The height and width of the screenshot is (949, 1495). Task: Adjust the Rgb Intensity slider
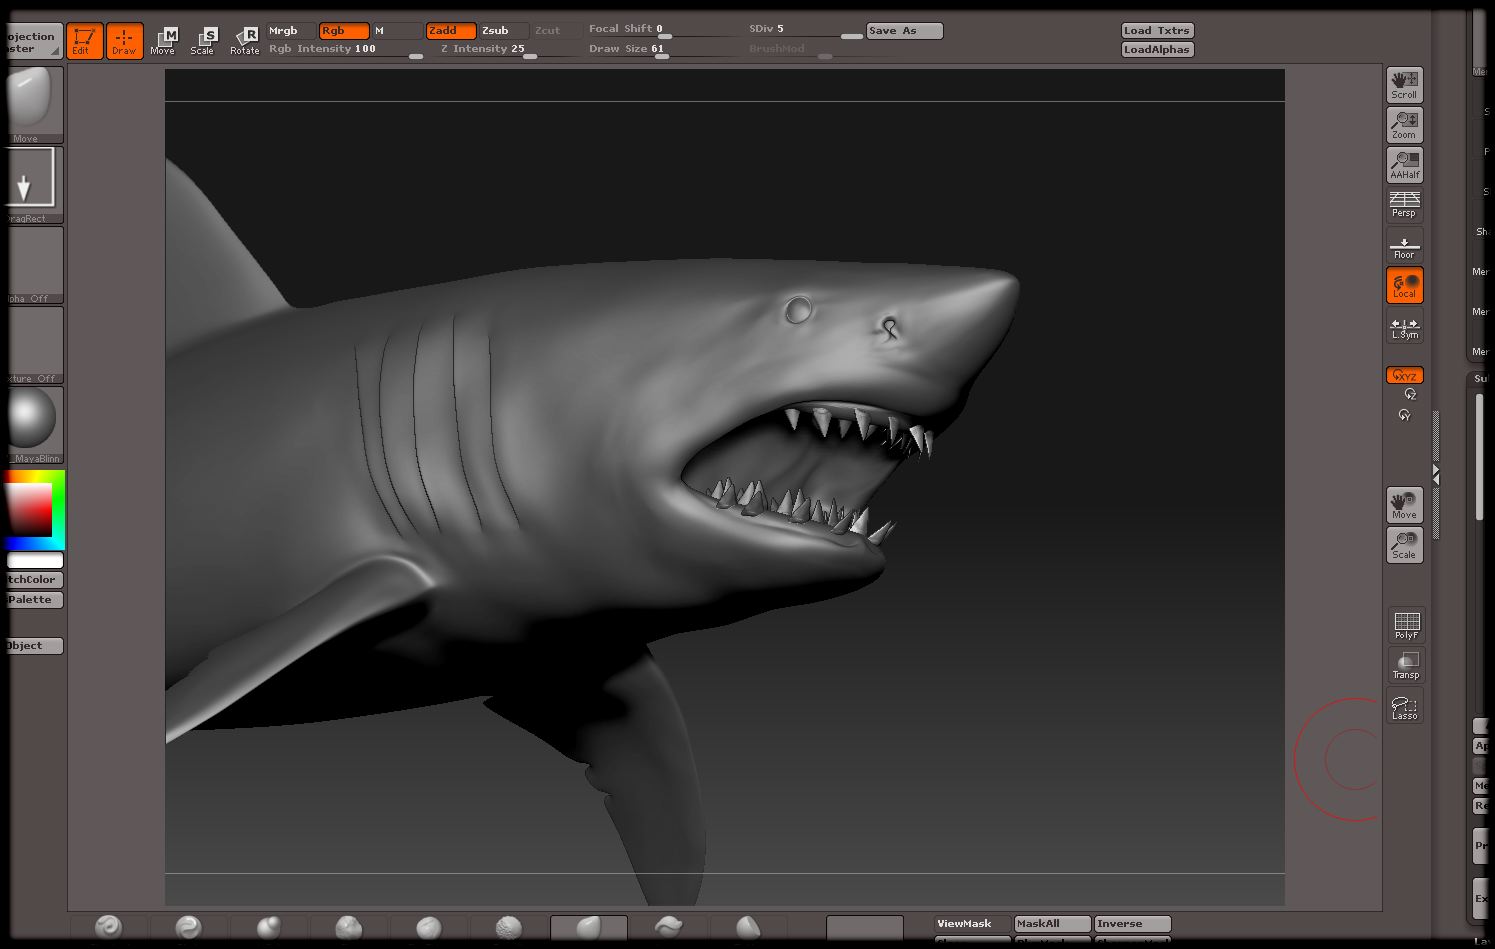(x=345, y=50)
